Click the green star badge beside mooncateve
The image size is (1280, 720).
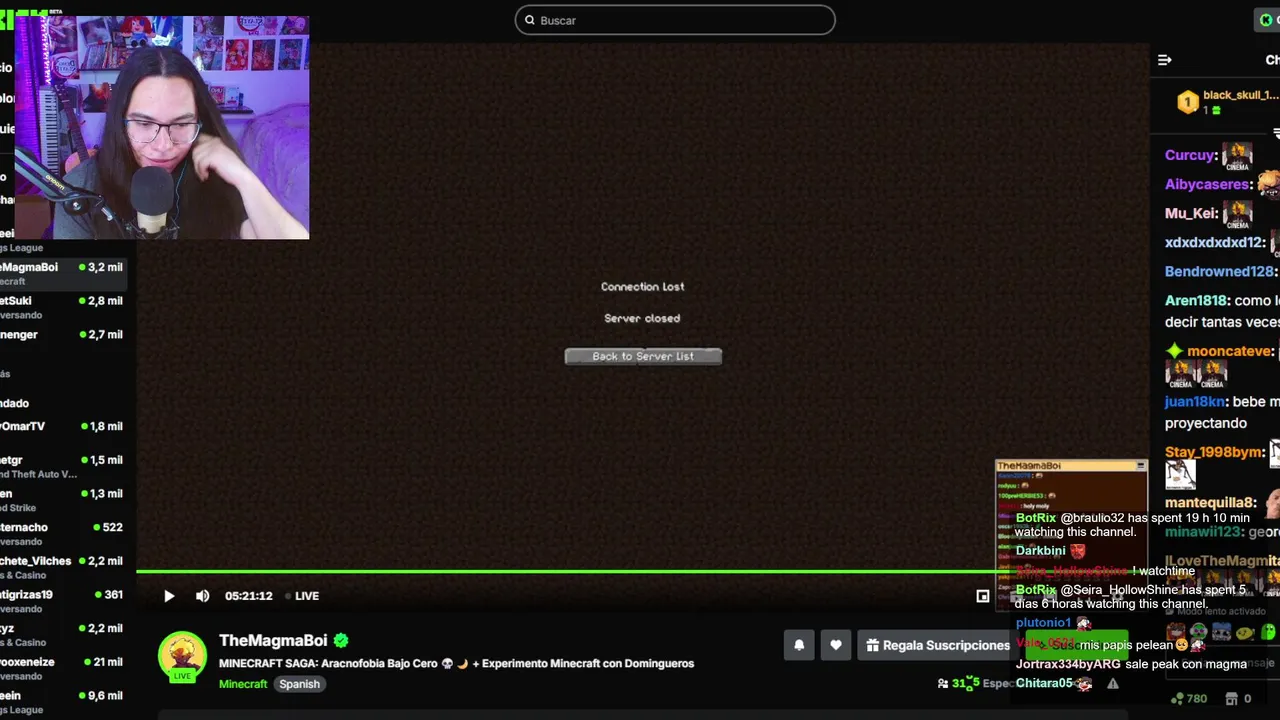coord(1174,351)
